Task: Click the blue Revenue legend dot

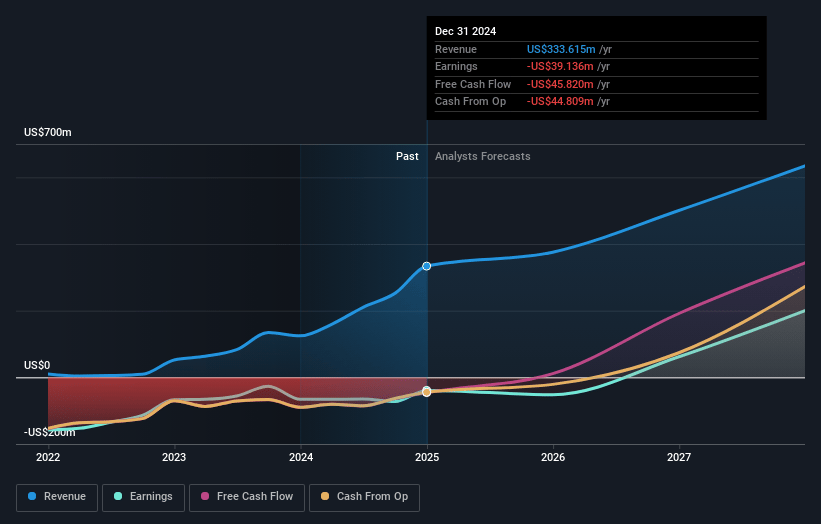Action: (x=32, y=496)
